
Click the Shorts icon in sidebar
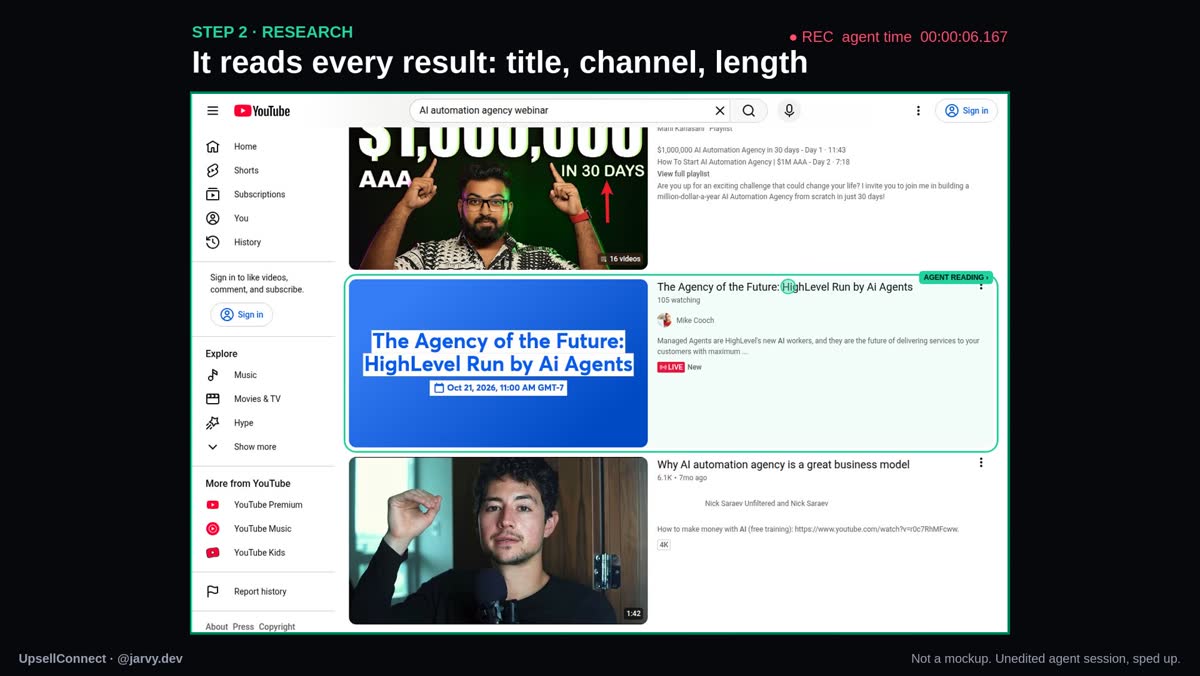213,171
